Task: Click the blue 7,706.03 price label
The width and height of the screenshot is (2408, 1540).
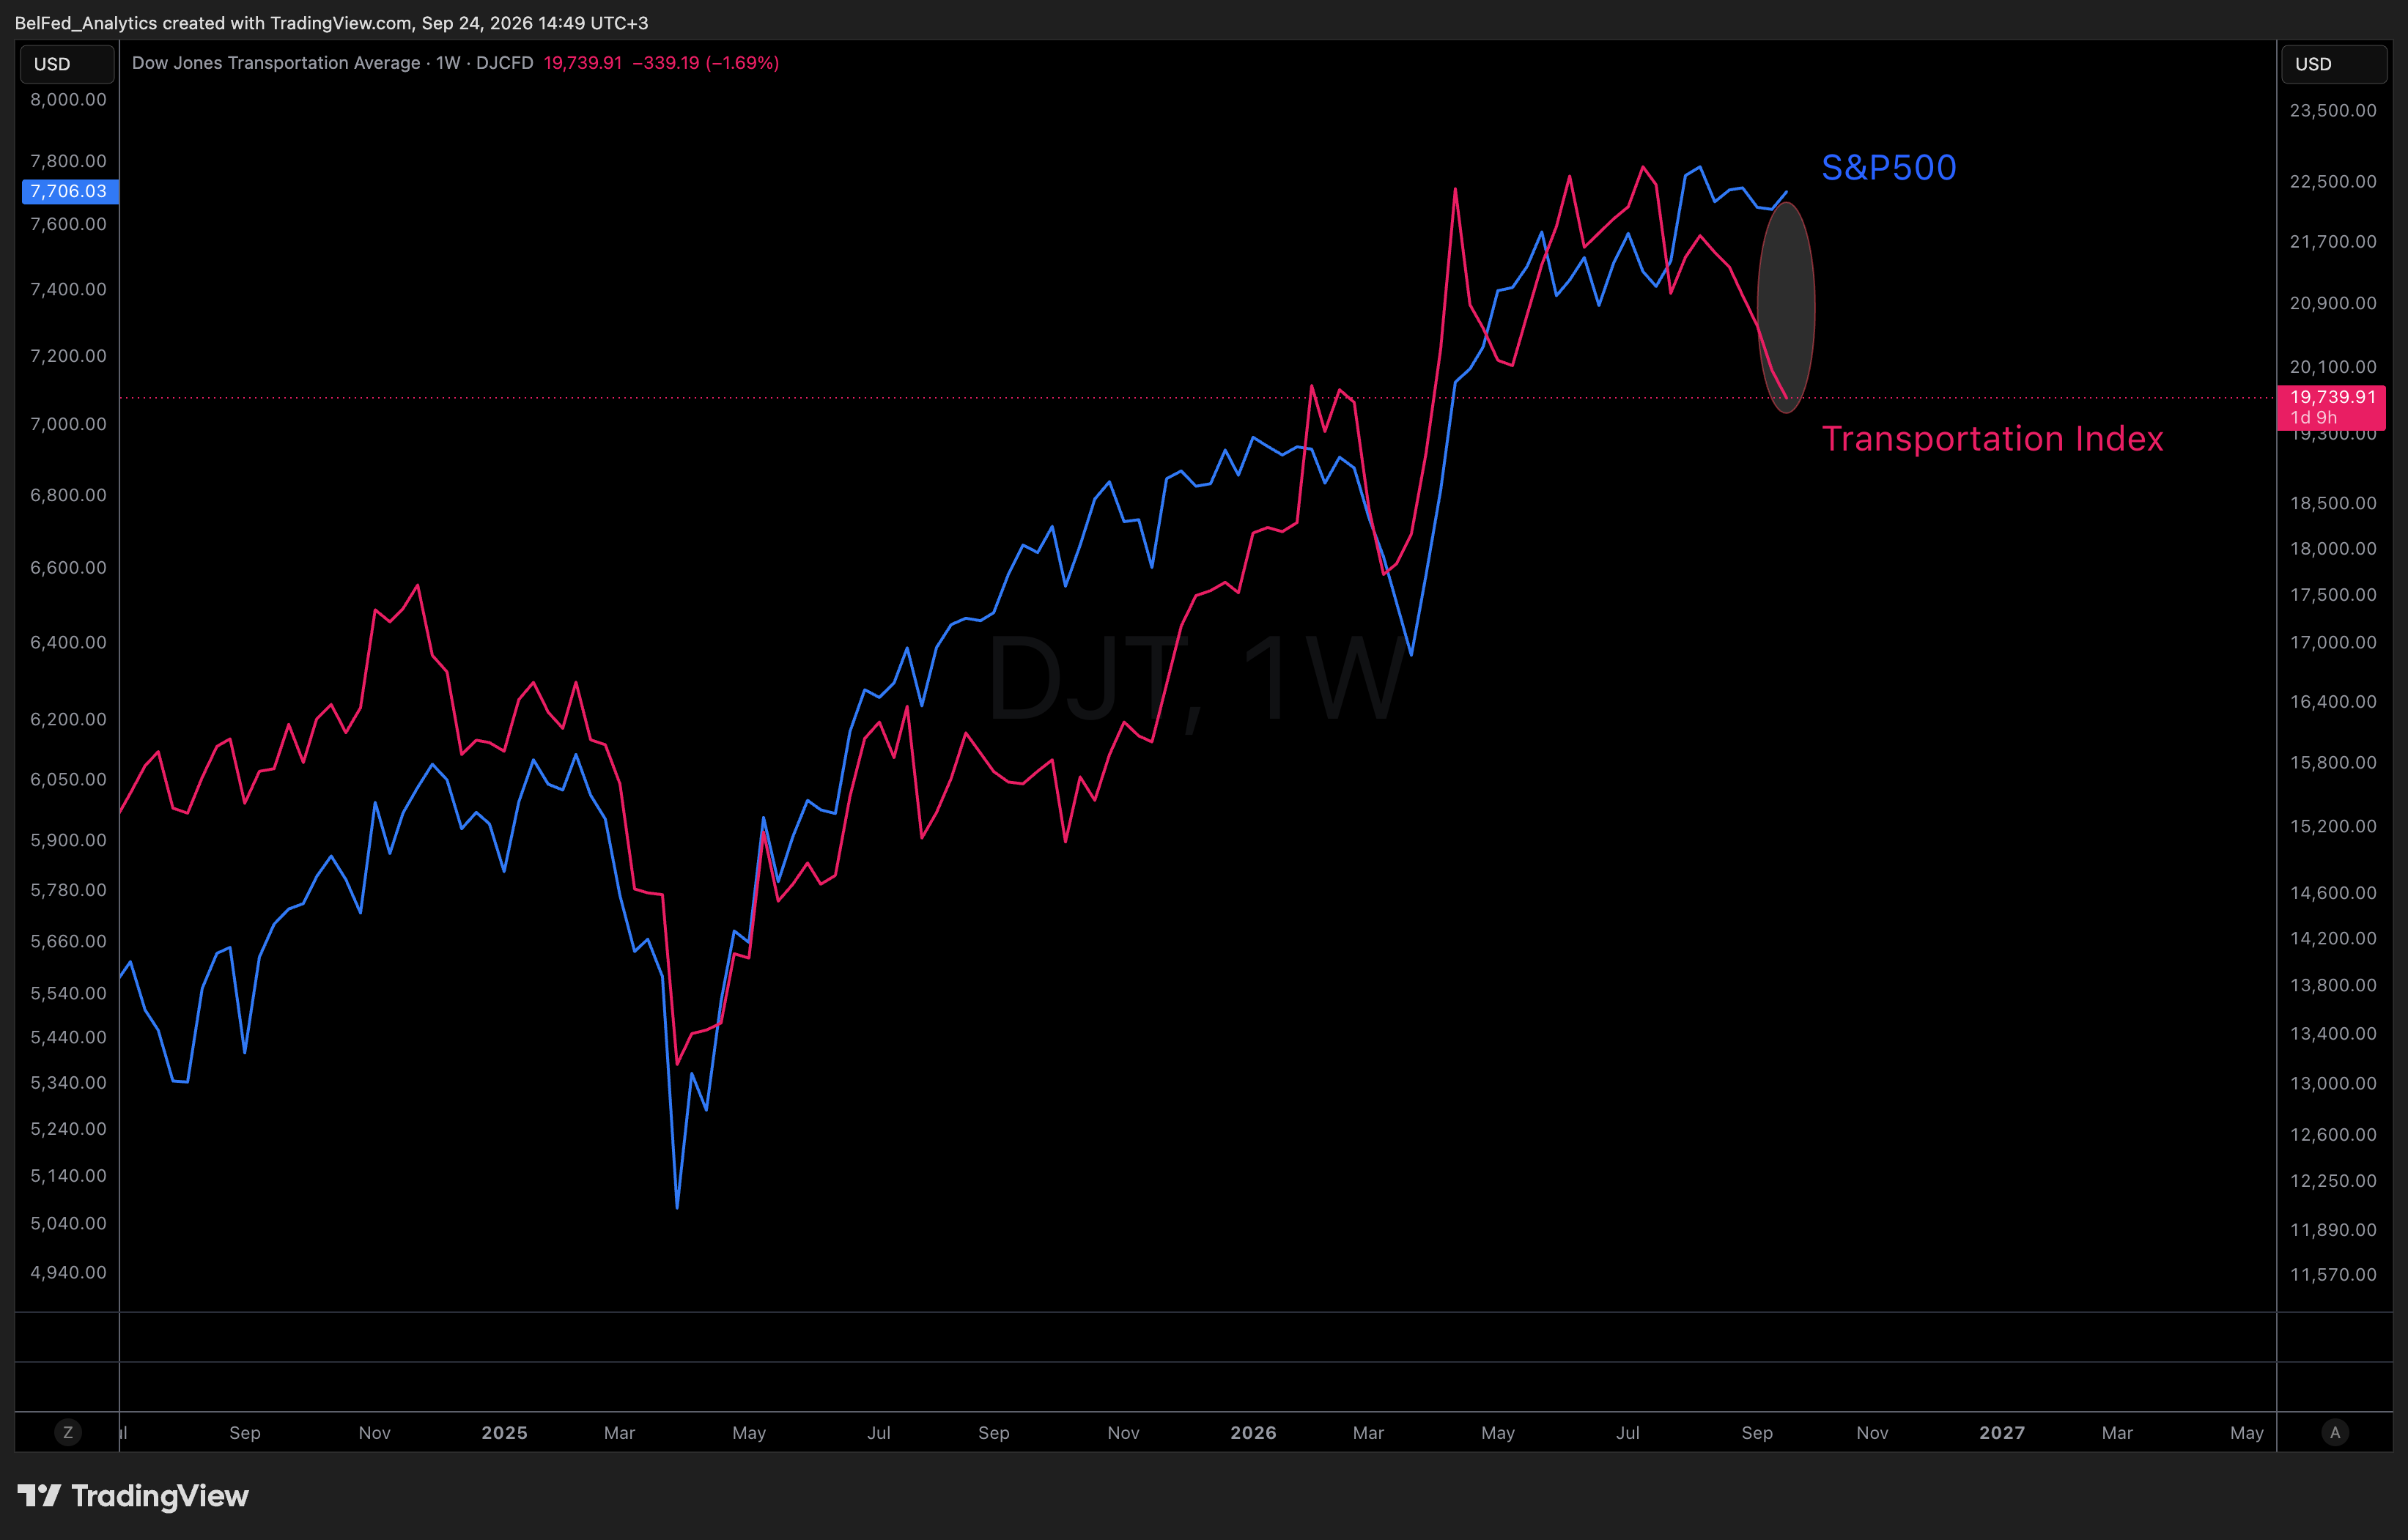Action: 70,191
